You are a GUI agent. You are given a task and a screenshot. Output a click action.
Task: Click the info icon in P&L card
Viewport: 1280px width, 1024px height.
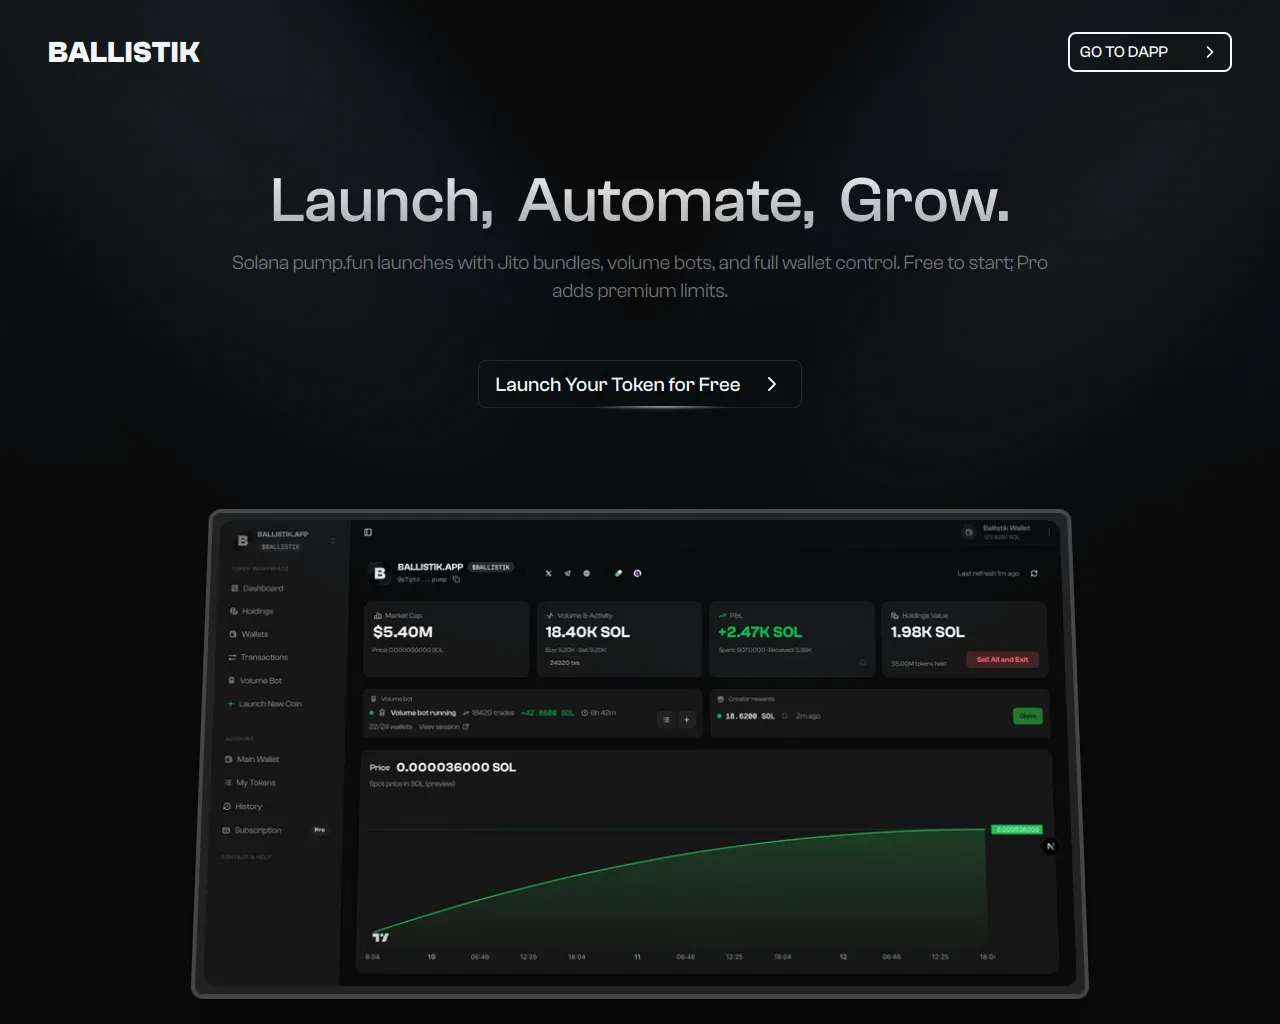click(x=862, y=663)
